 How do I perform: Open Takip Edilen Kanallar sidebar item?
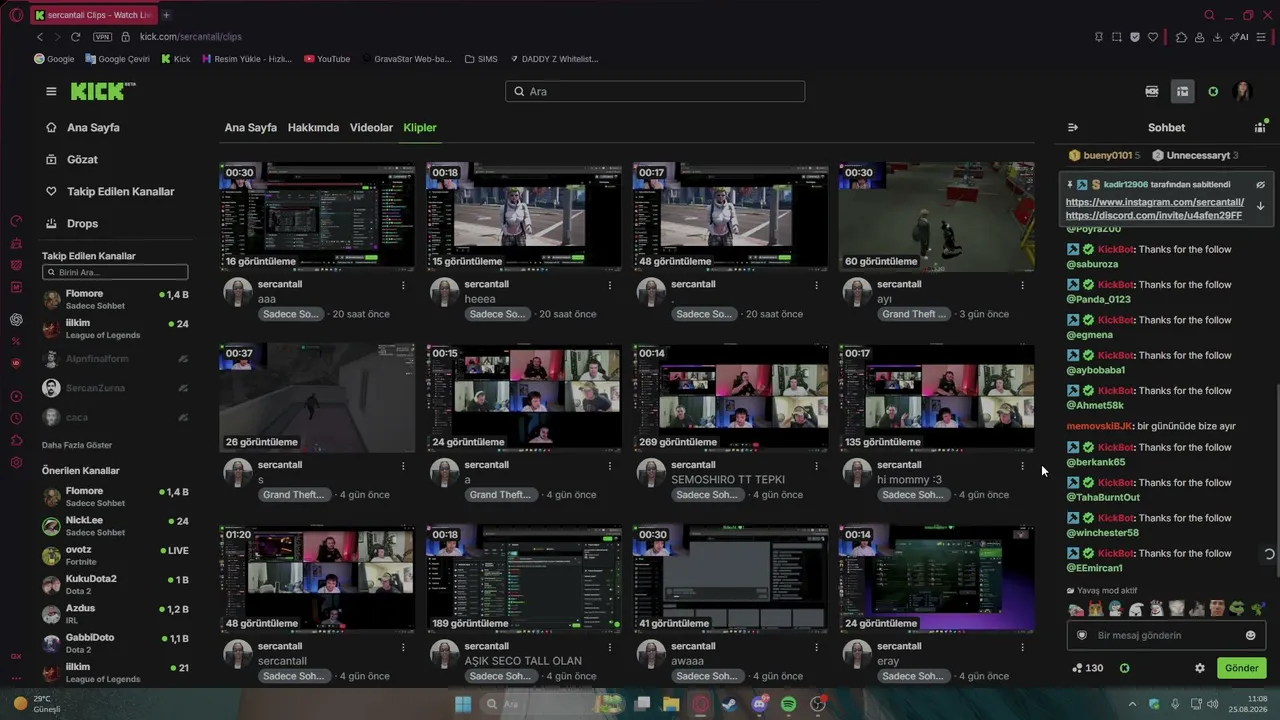(x=120, y=192)
